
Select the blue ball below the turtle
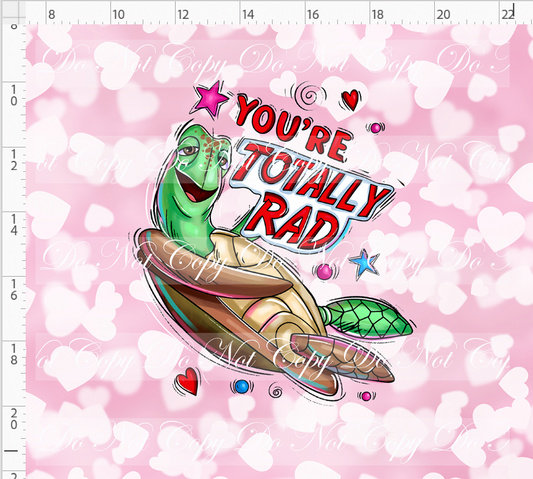pyautogui.click(x=242, y=386)
